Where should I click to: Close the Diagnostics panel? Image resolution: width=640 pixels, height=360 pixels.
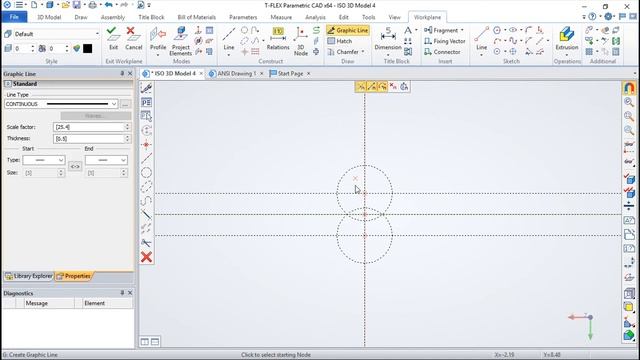(130, 293)
